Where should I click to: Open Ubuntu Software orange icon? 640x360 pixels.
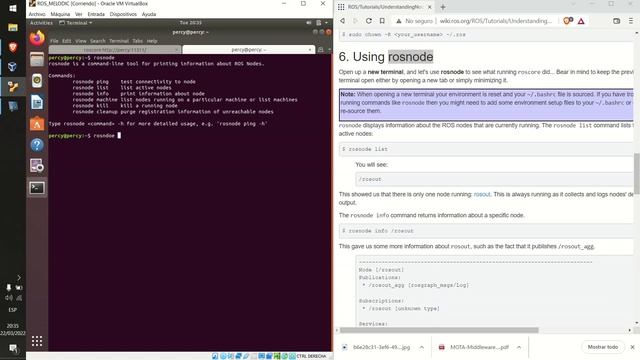(x=37, y=124)
